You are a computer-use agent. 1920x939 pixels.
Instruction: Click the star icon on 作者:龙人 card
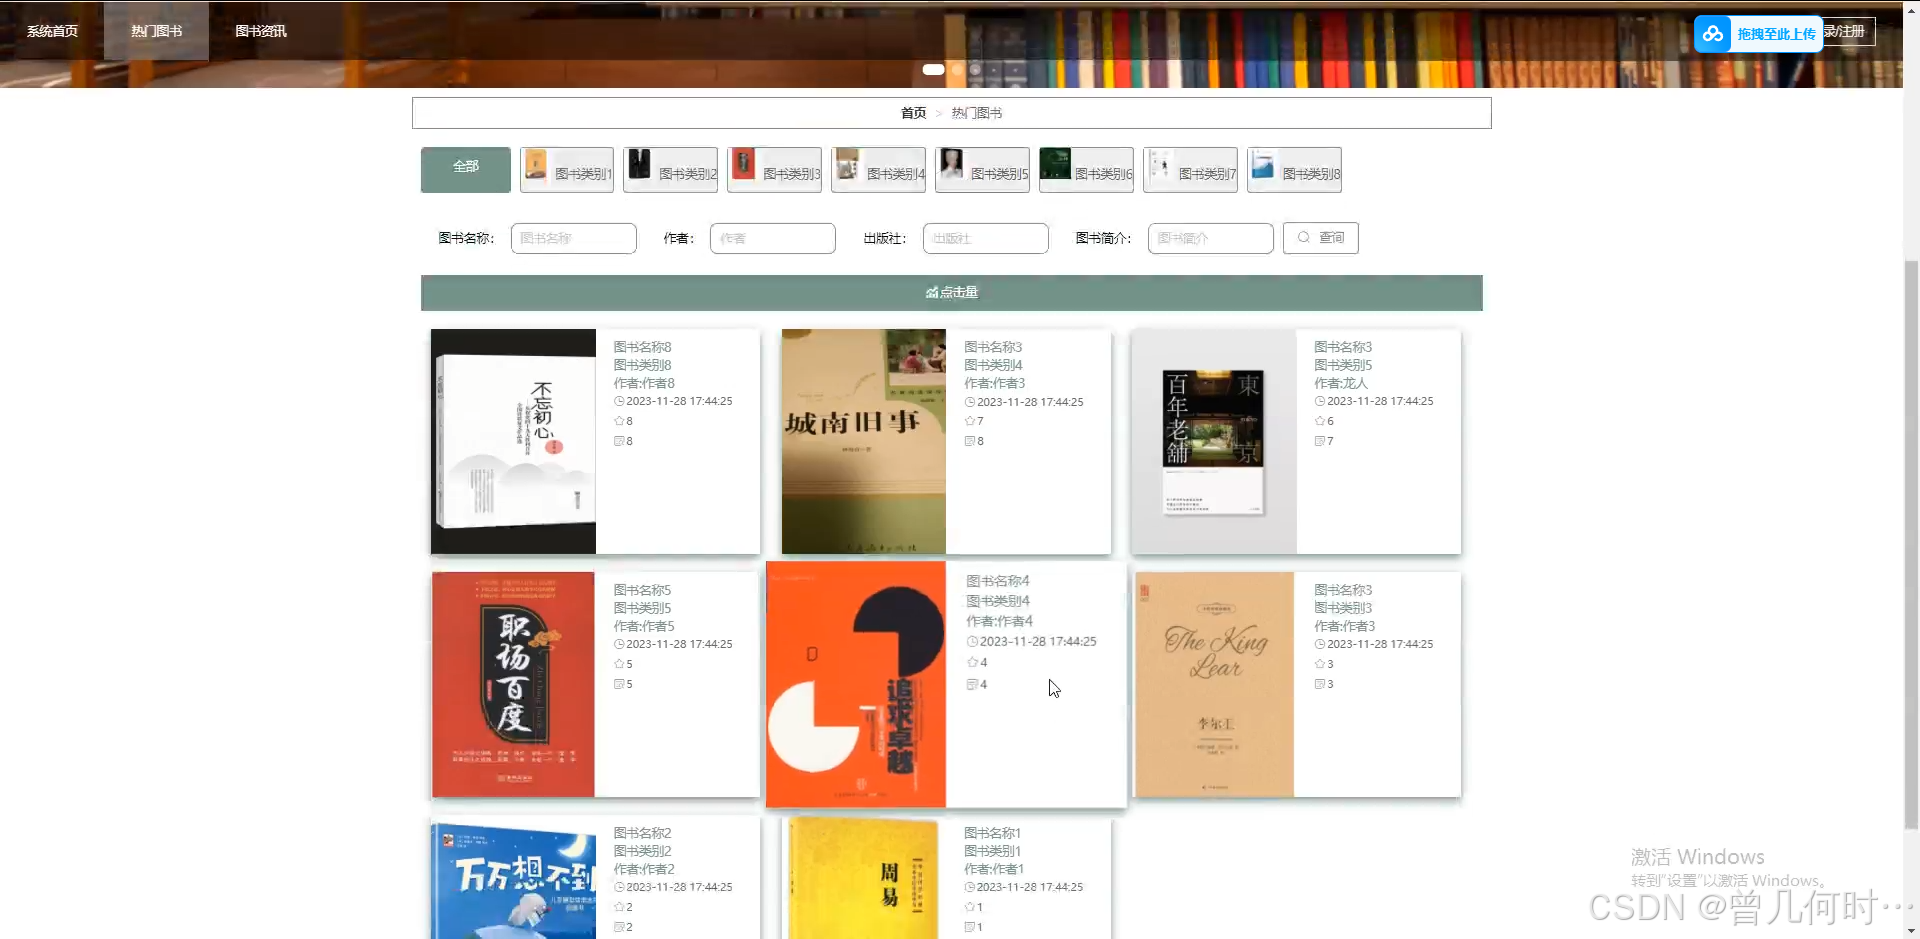1320,421
